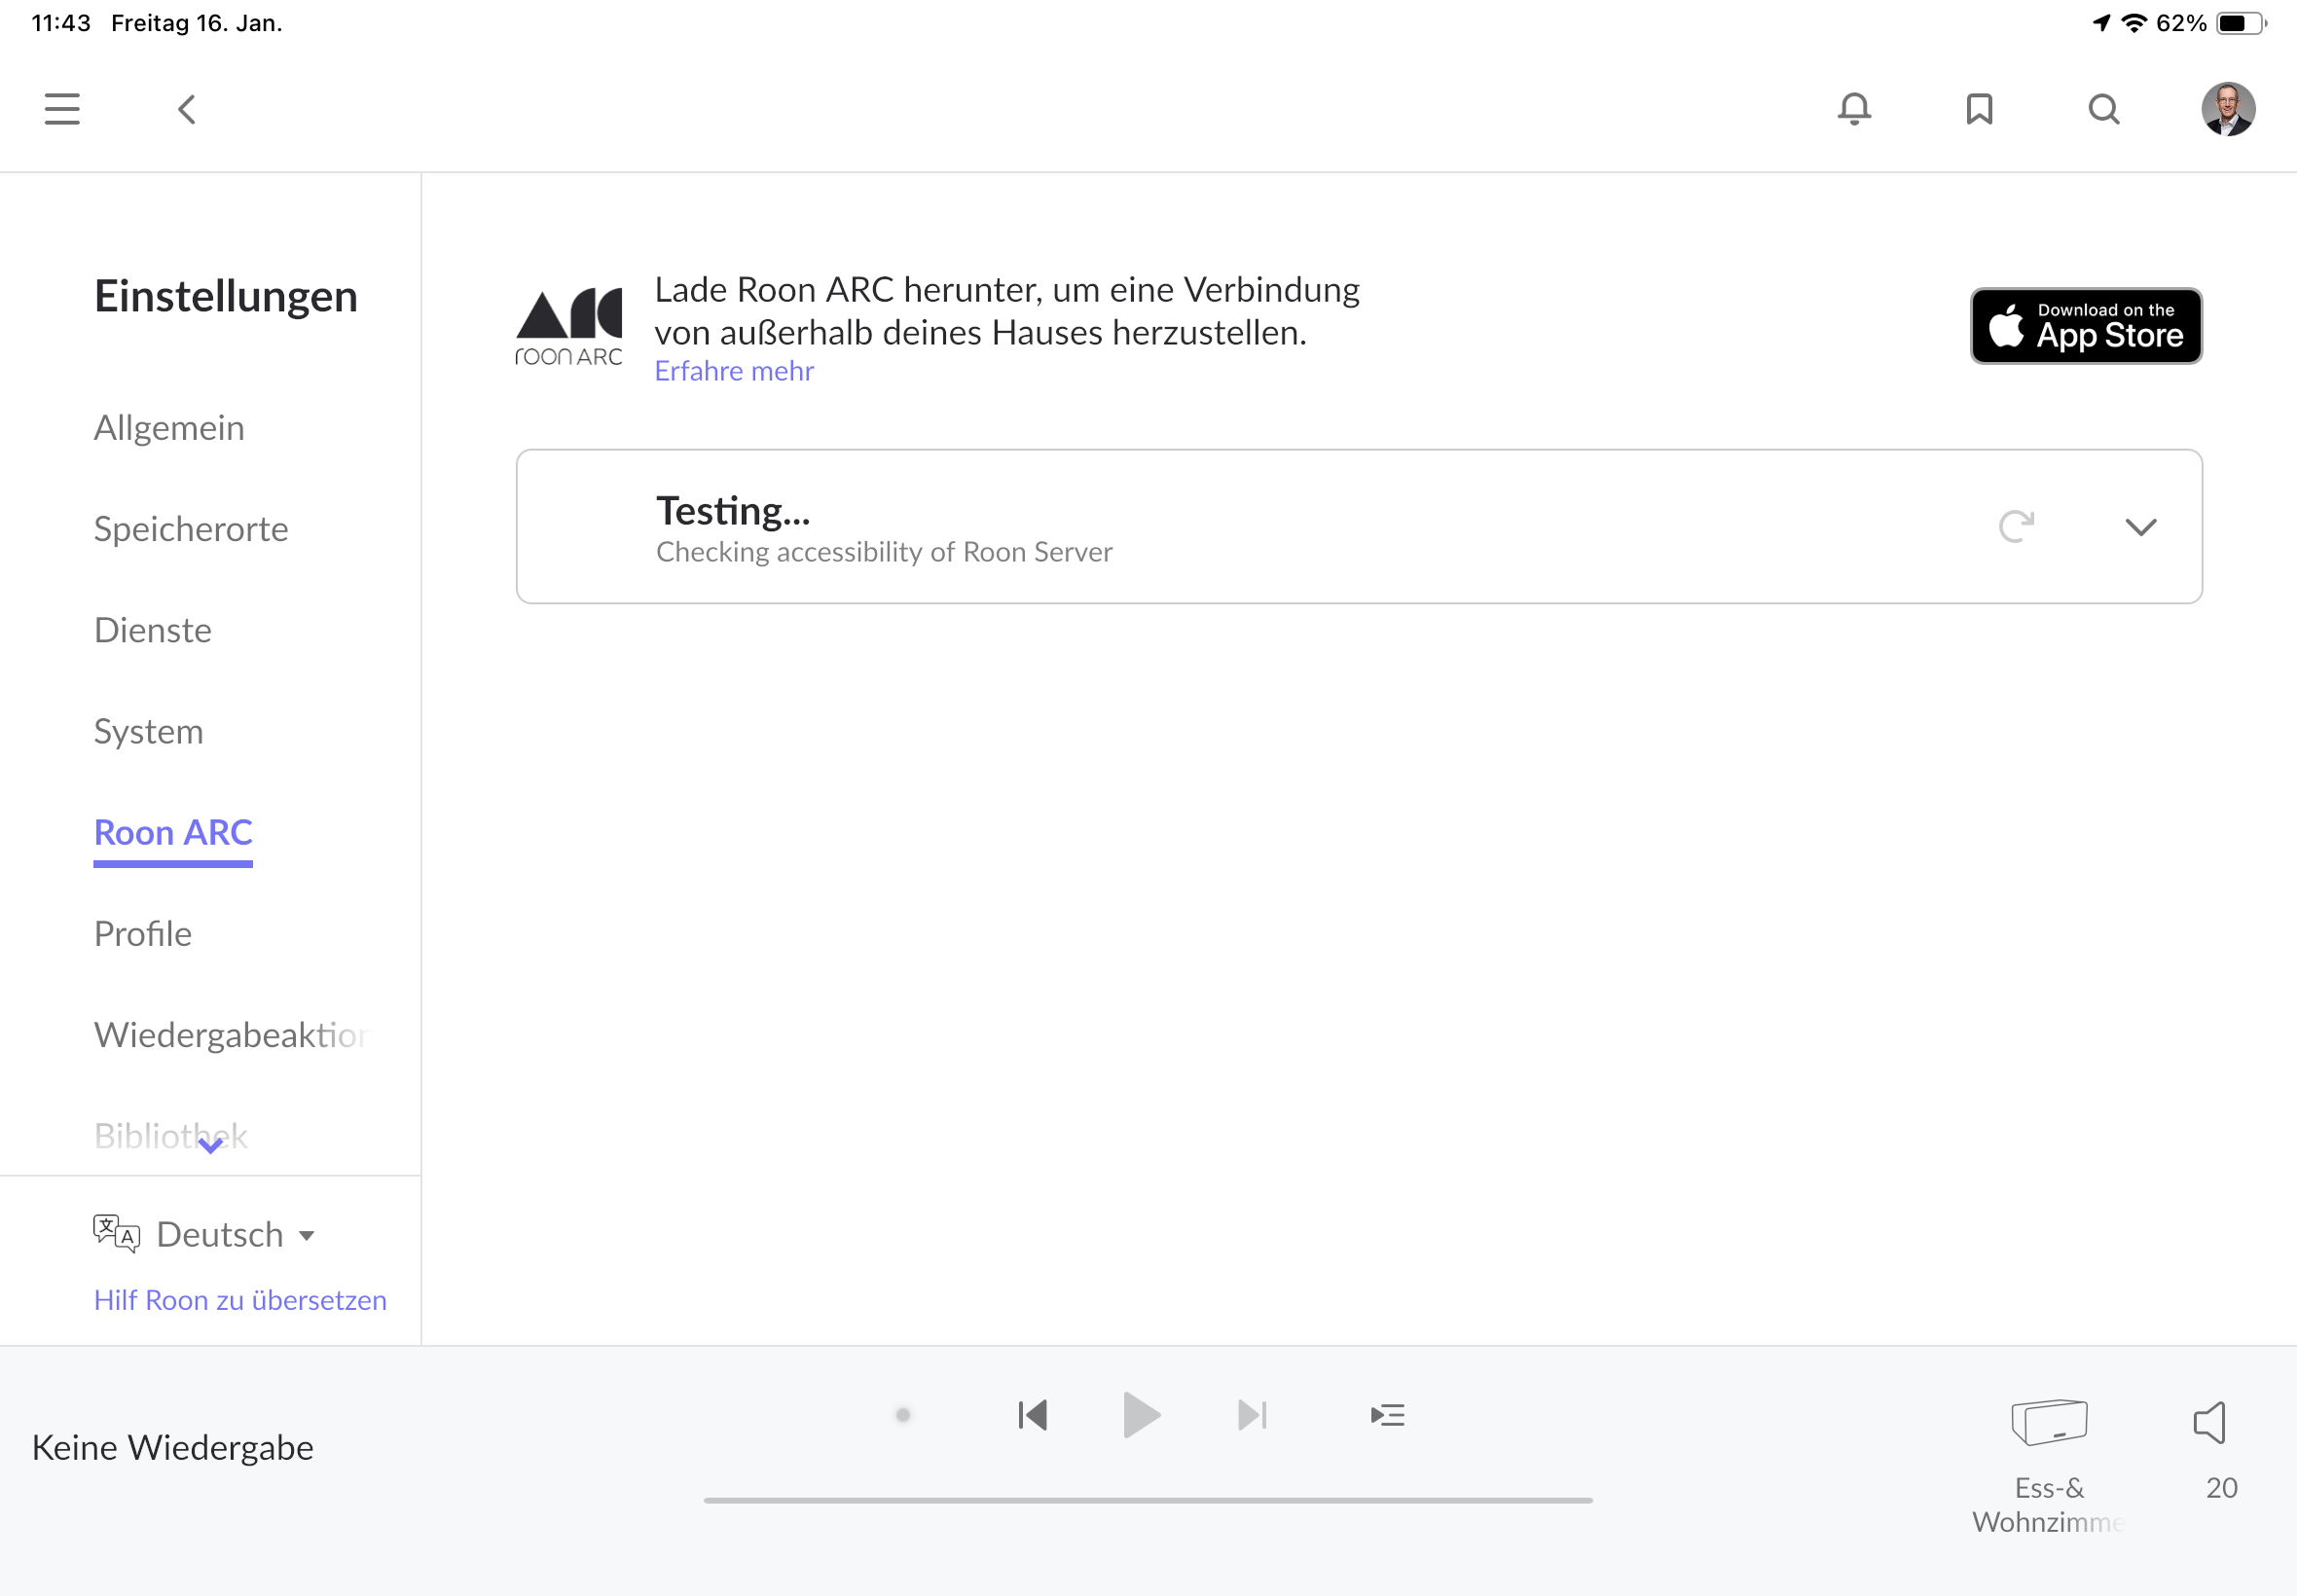2297x1596 pixels.
Task: Retry the Roon ARC accessibility test
Action: 2016,526
